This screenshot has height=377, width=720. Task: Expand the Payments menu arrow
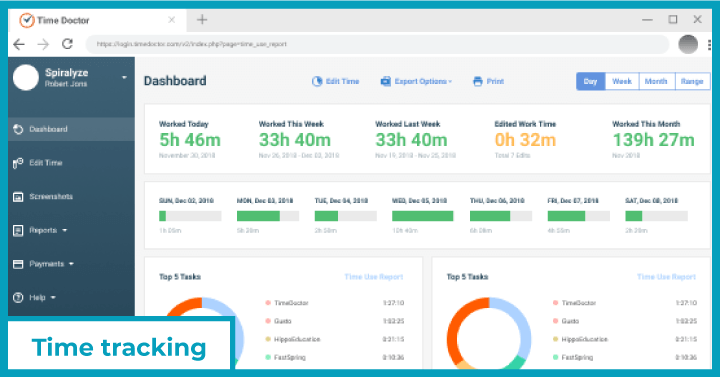71,264
